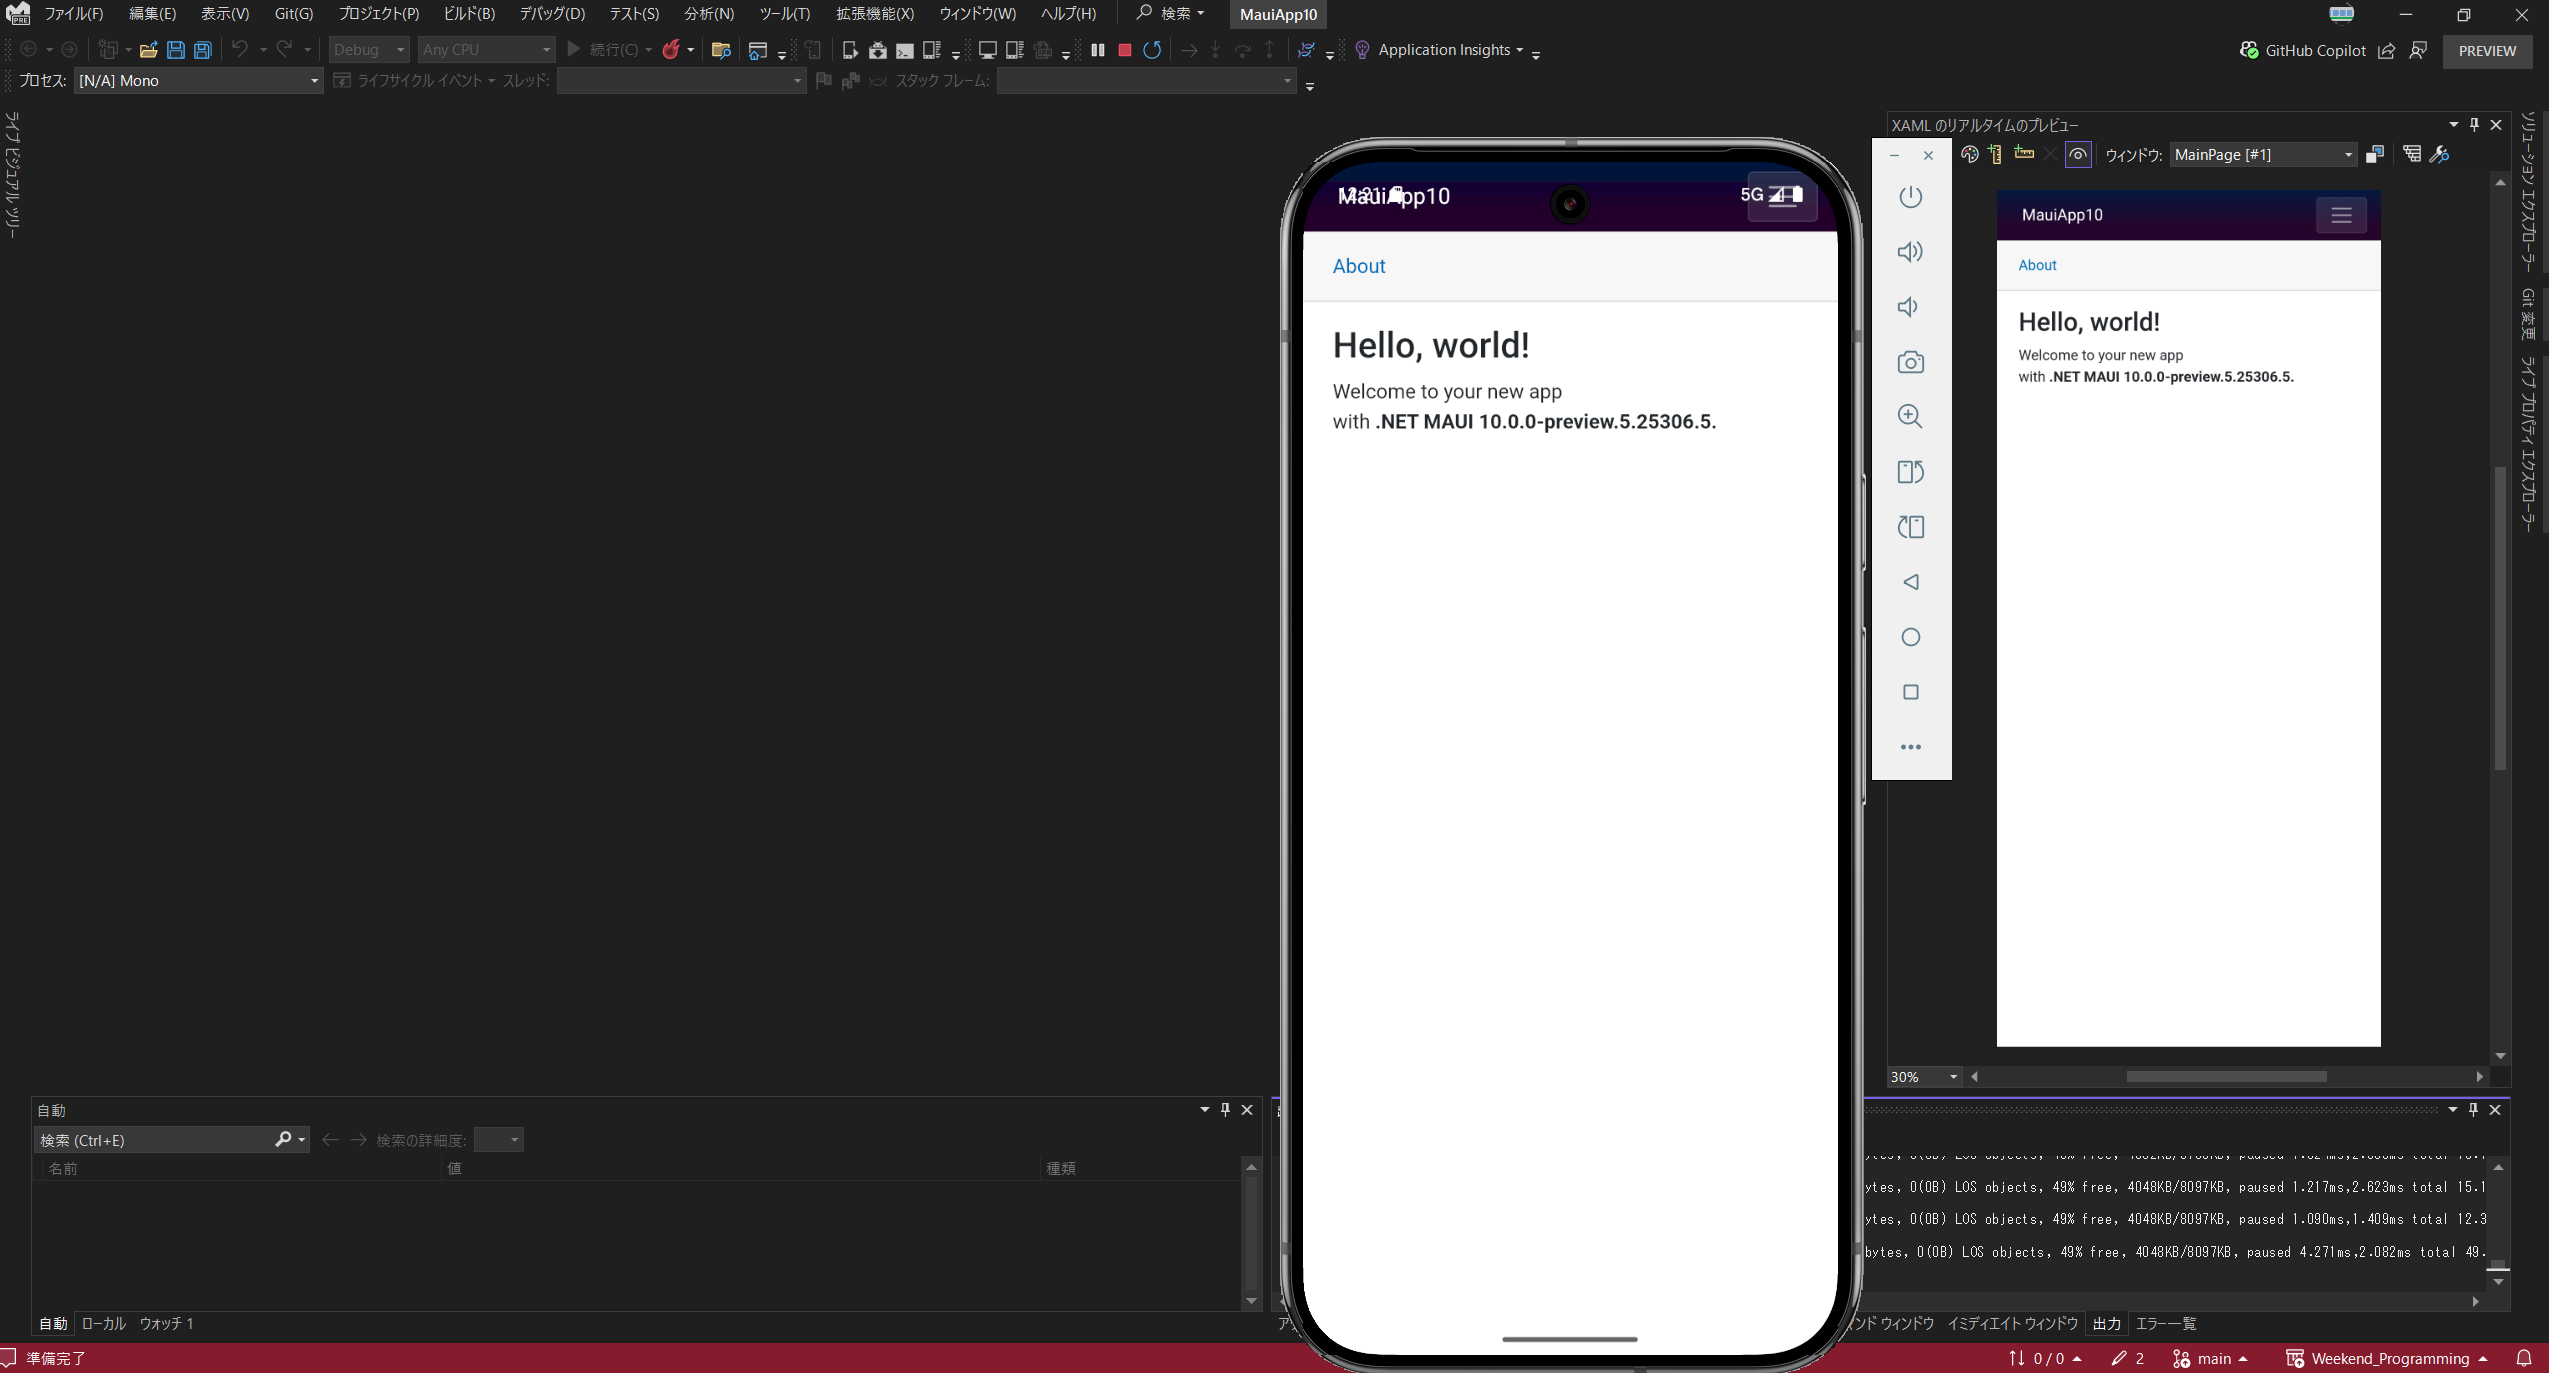The height and width of the screenshot is (1373, 2549).
Task: Save all files using the double disk icon
Action: tap(203, 49)
